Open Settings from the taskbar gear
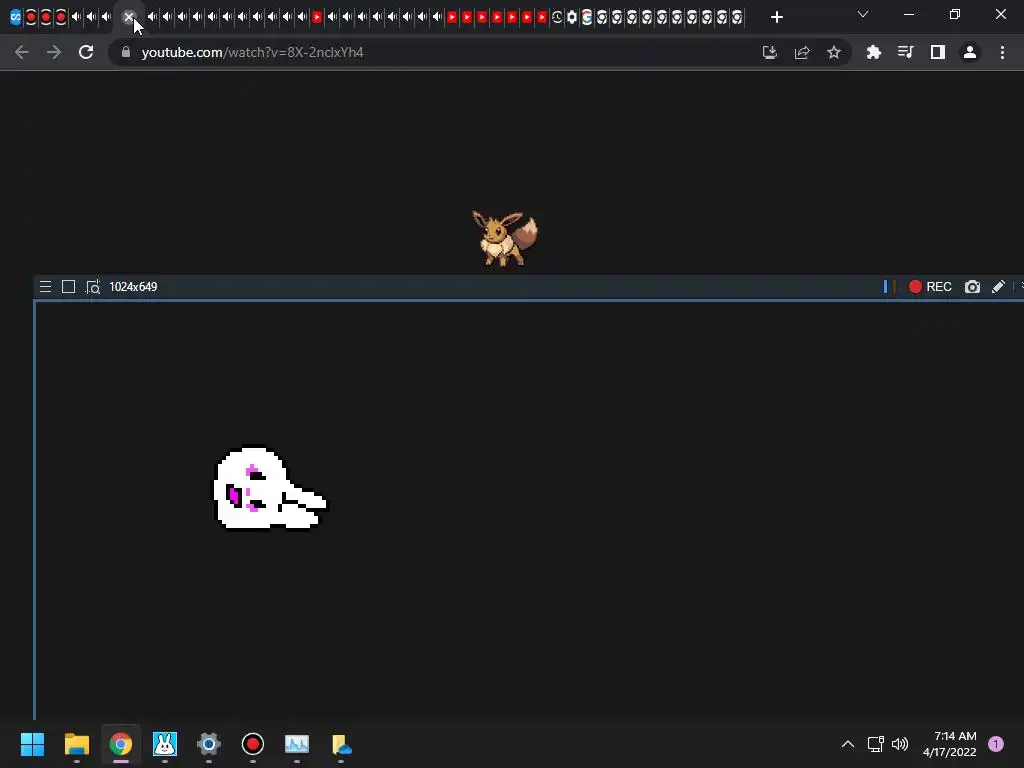The image size is (1024, 768). [209, 744]
